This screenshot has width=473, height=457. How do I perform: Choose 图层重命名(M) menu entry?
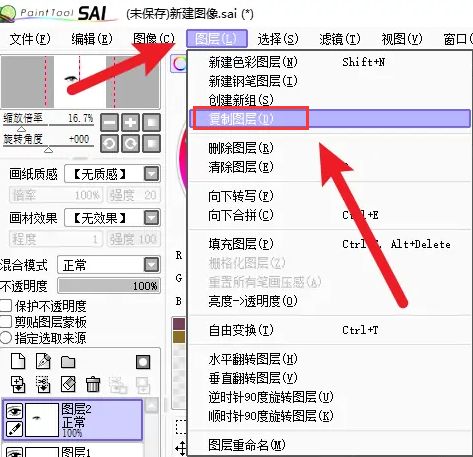coord(330,445)
